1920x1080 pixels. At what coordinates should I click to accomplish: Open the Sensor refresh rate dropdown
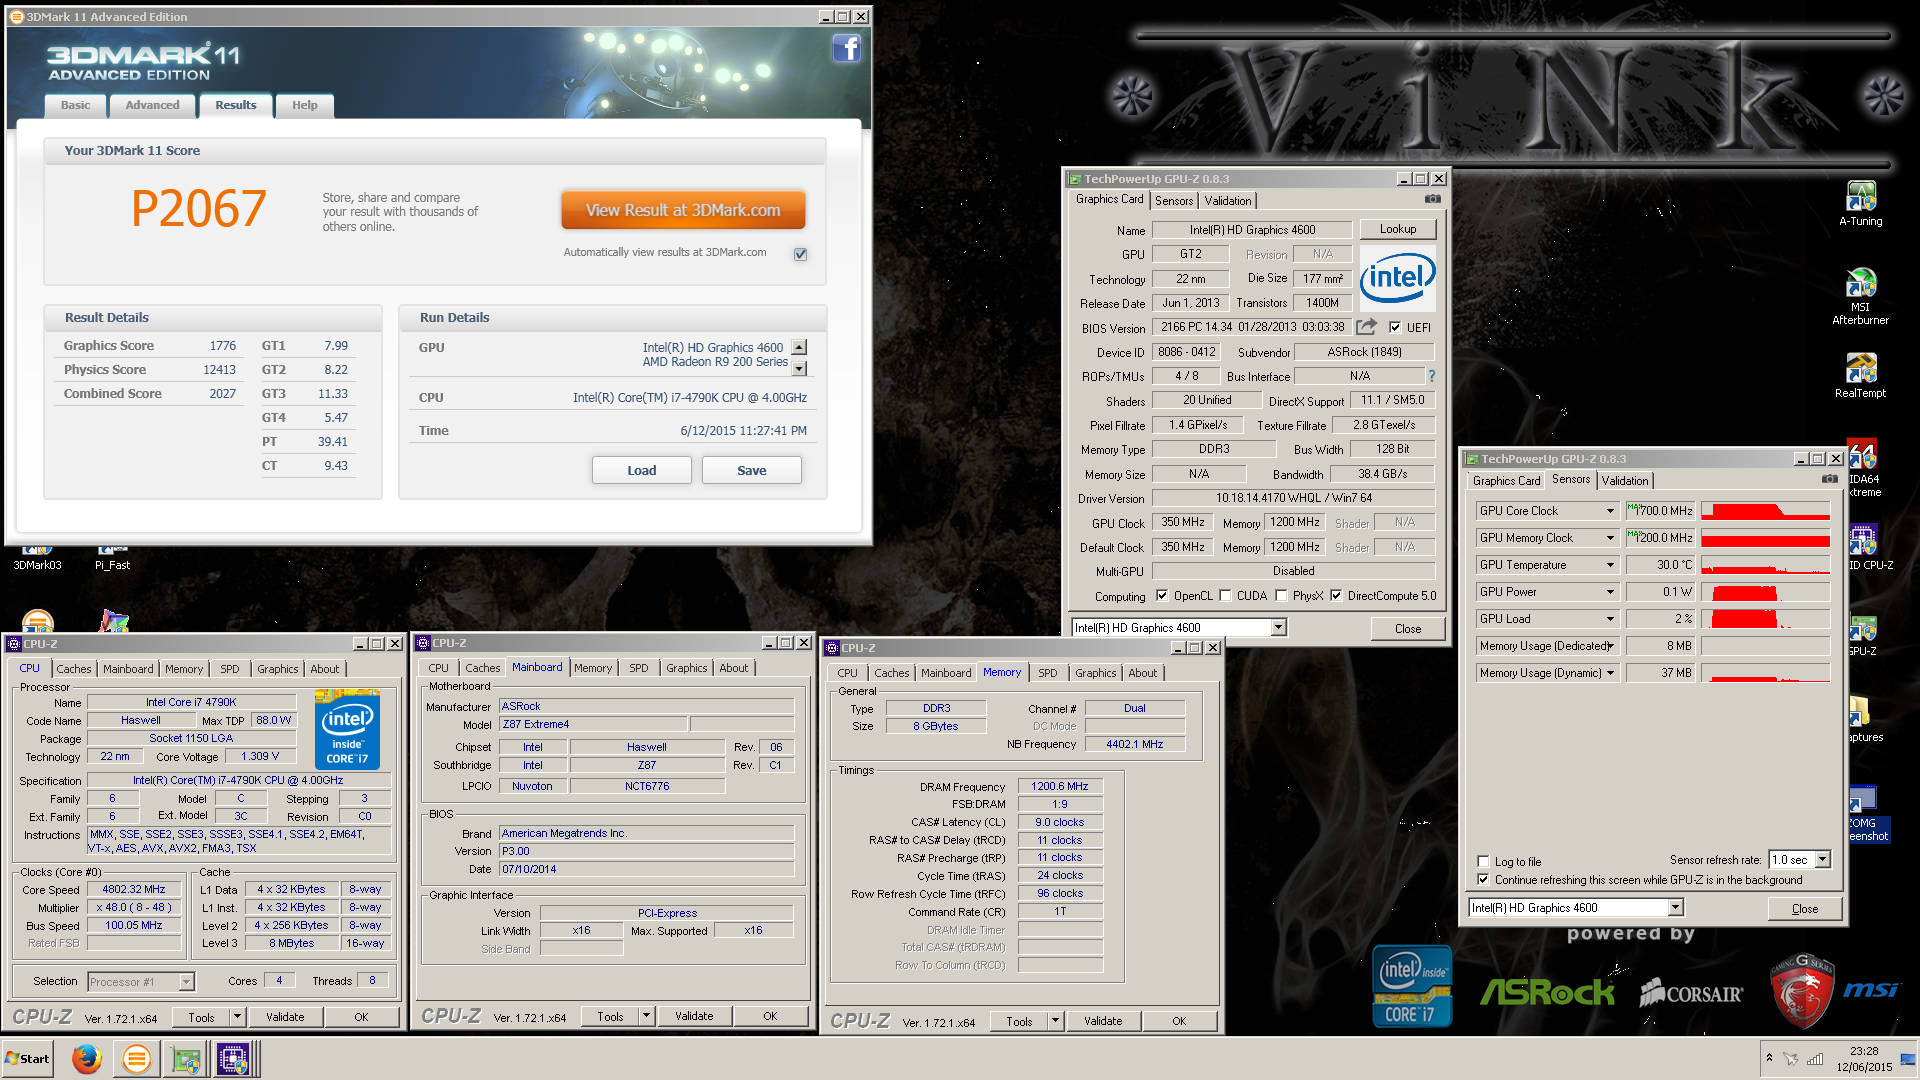pos(1822,860)
